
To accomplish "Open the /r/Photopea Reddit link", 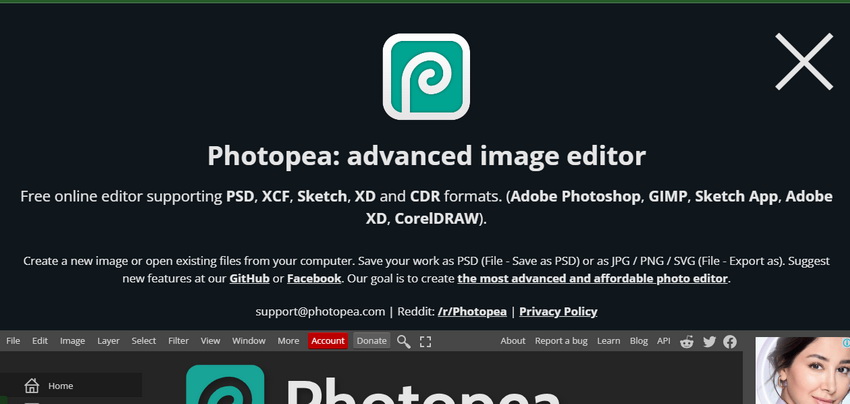I will tap(472, 312).
